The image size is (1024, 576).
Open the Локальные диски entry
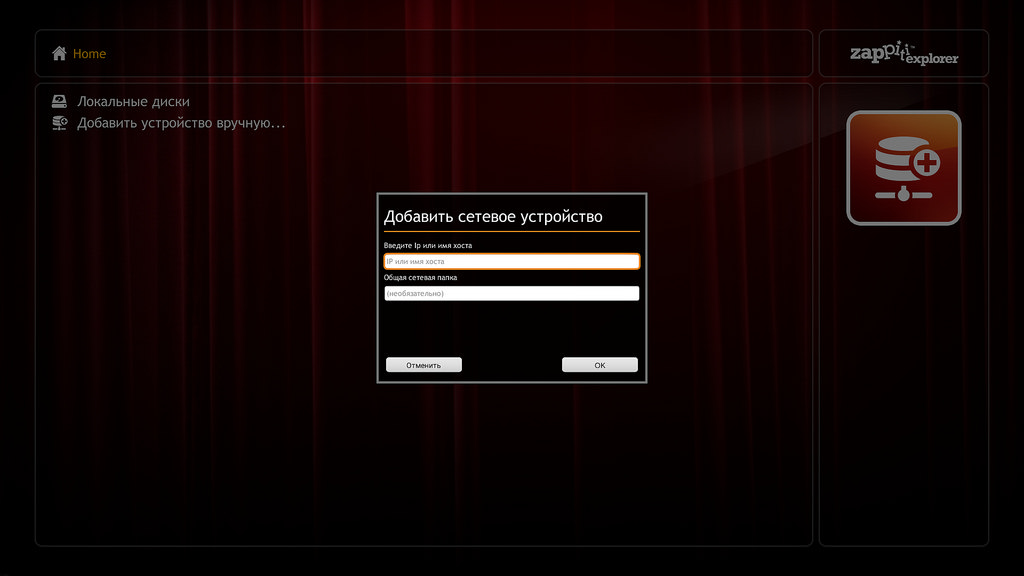pos(133,102)
